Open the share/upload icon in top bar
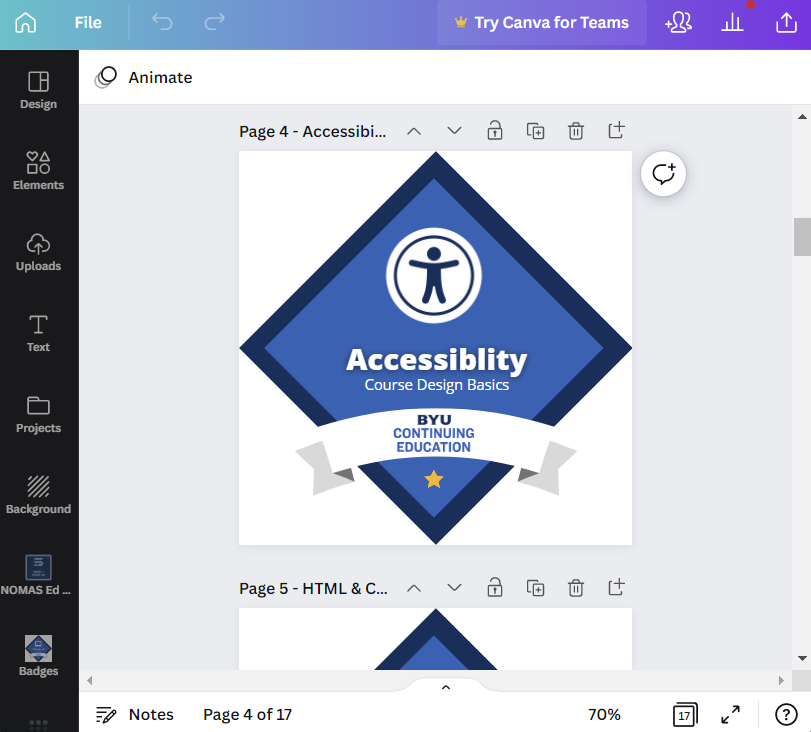This screenshot has height=732, width=811. click(785, 22)
